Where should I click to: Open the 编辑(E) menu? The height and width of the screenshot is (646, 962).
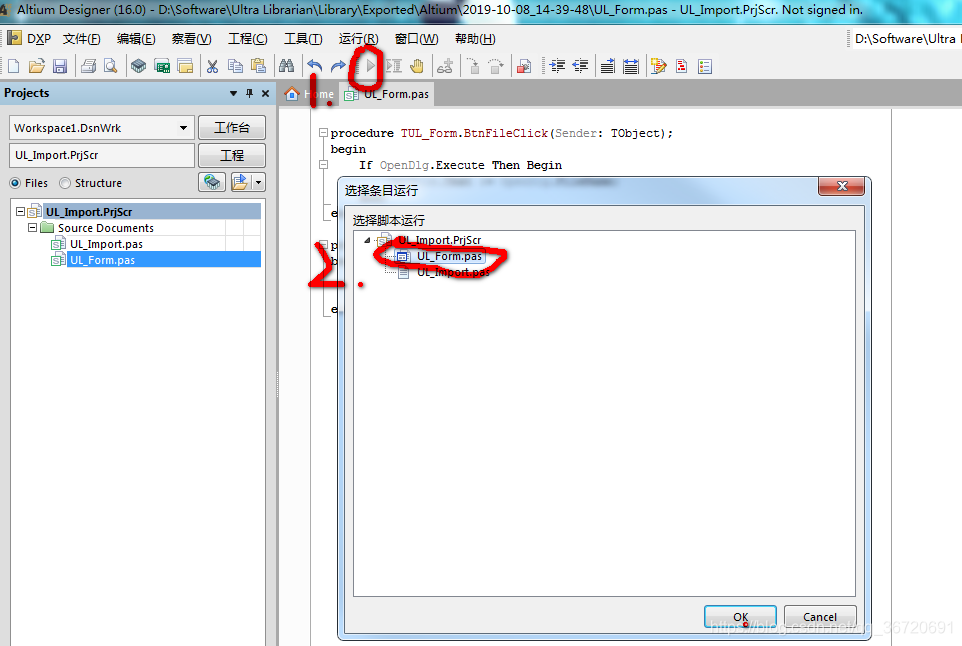point(136,39)
